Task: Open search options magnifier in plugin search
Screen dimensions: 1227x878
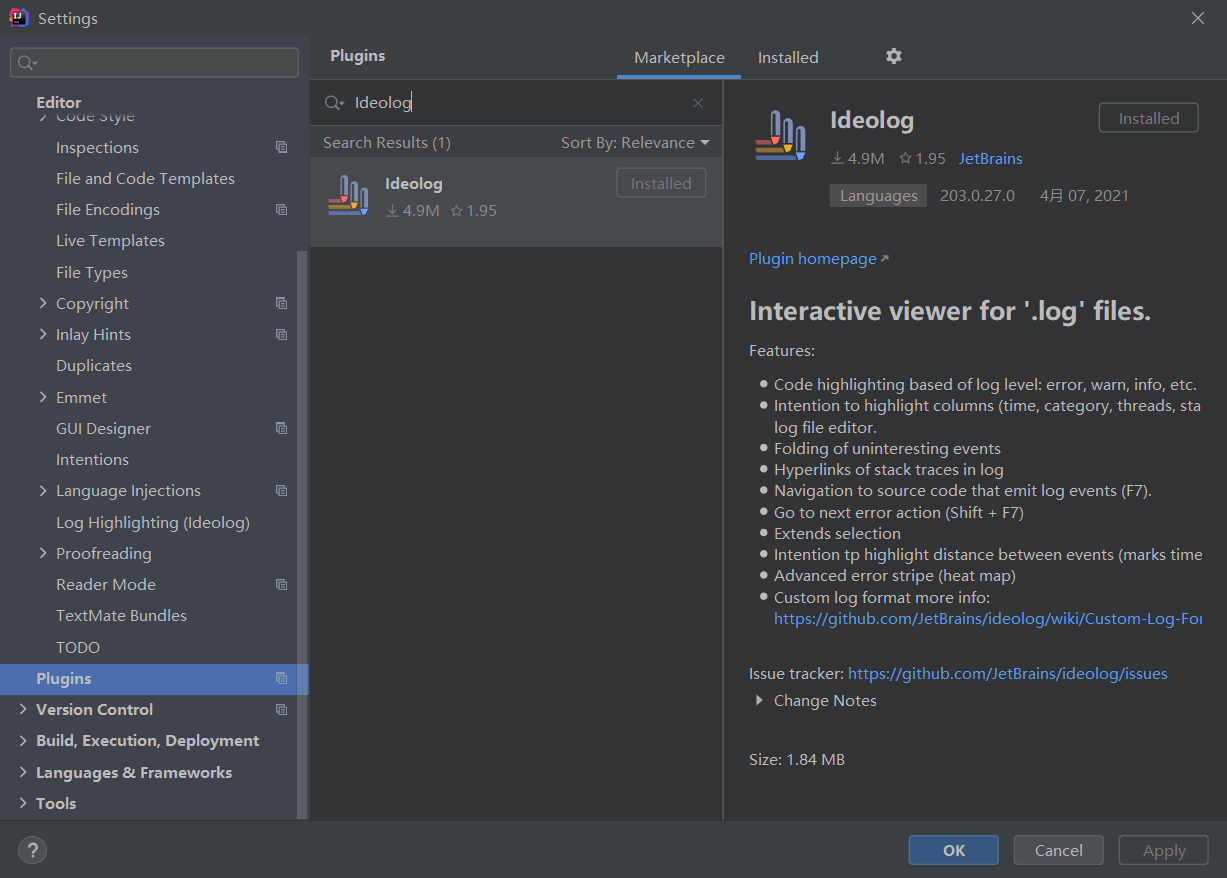Action: 334,103
